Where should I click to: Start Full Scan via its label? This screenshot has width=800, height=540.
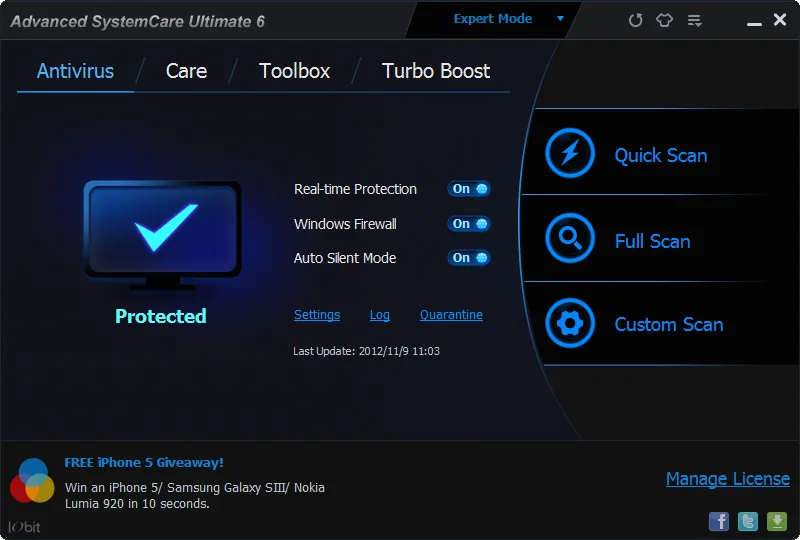tap(653, 241)
